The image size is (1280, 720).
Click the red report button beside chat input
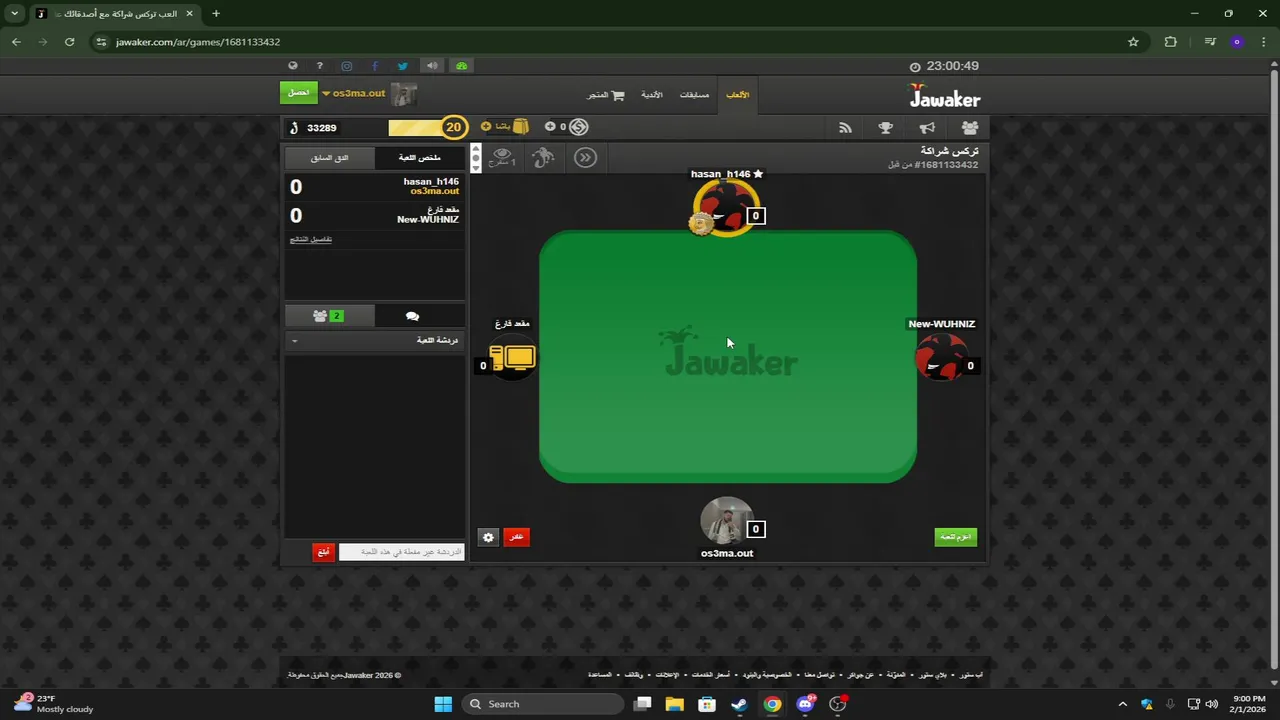[323, 552]
